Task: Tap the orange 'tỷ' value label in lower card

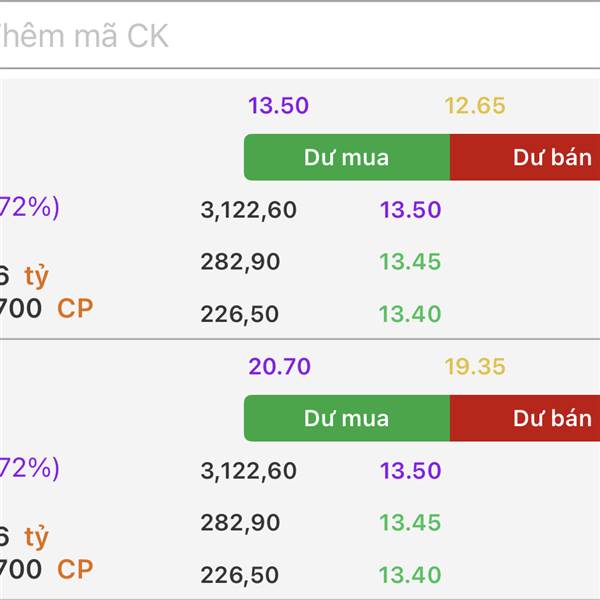Action: [x=37, y=537]
